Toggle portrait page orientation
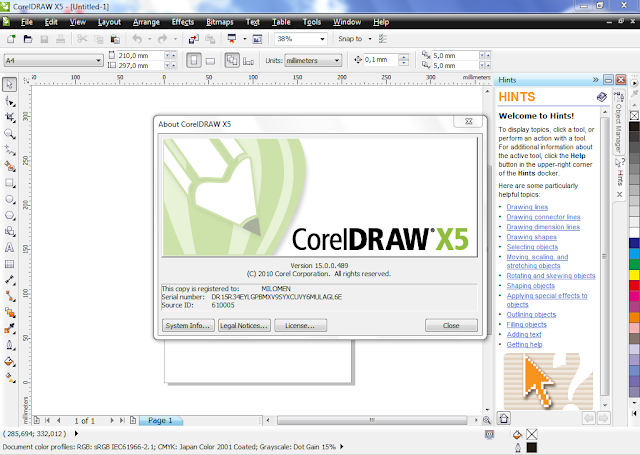The image size is (640, 455). click(194, 60)
